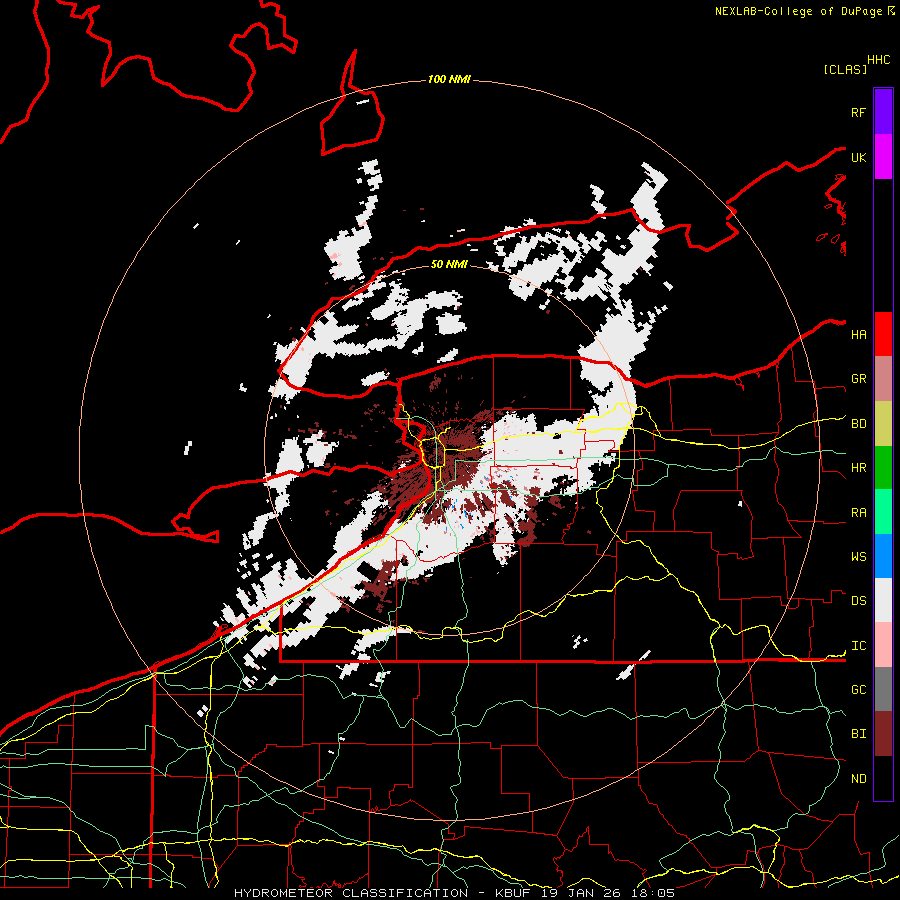
Task: Click the IC legend label
Action: [858, 646]
